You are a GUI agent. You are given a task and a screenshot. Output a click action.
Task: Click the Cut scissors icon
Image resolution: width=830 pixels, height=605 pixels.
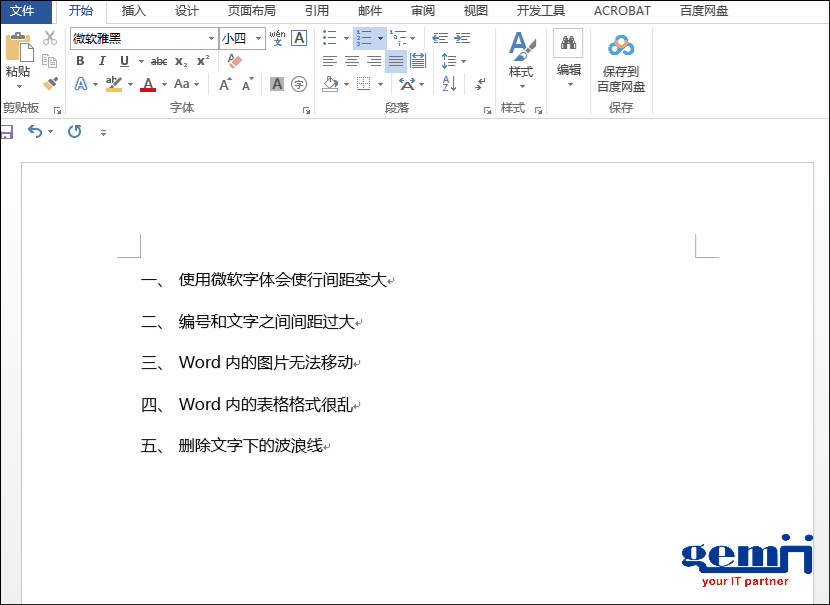(x=50, y=38)
